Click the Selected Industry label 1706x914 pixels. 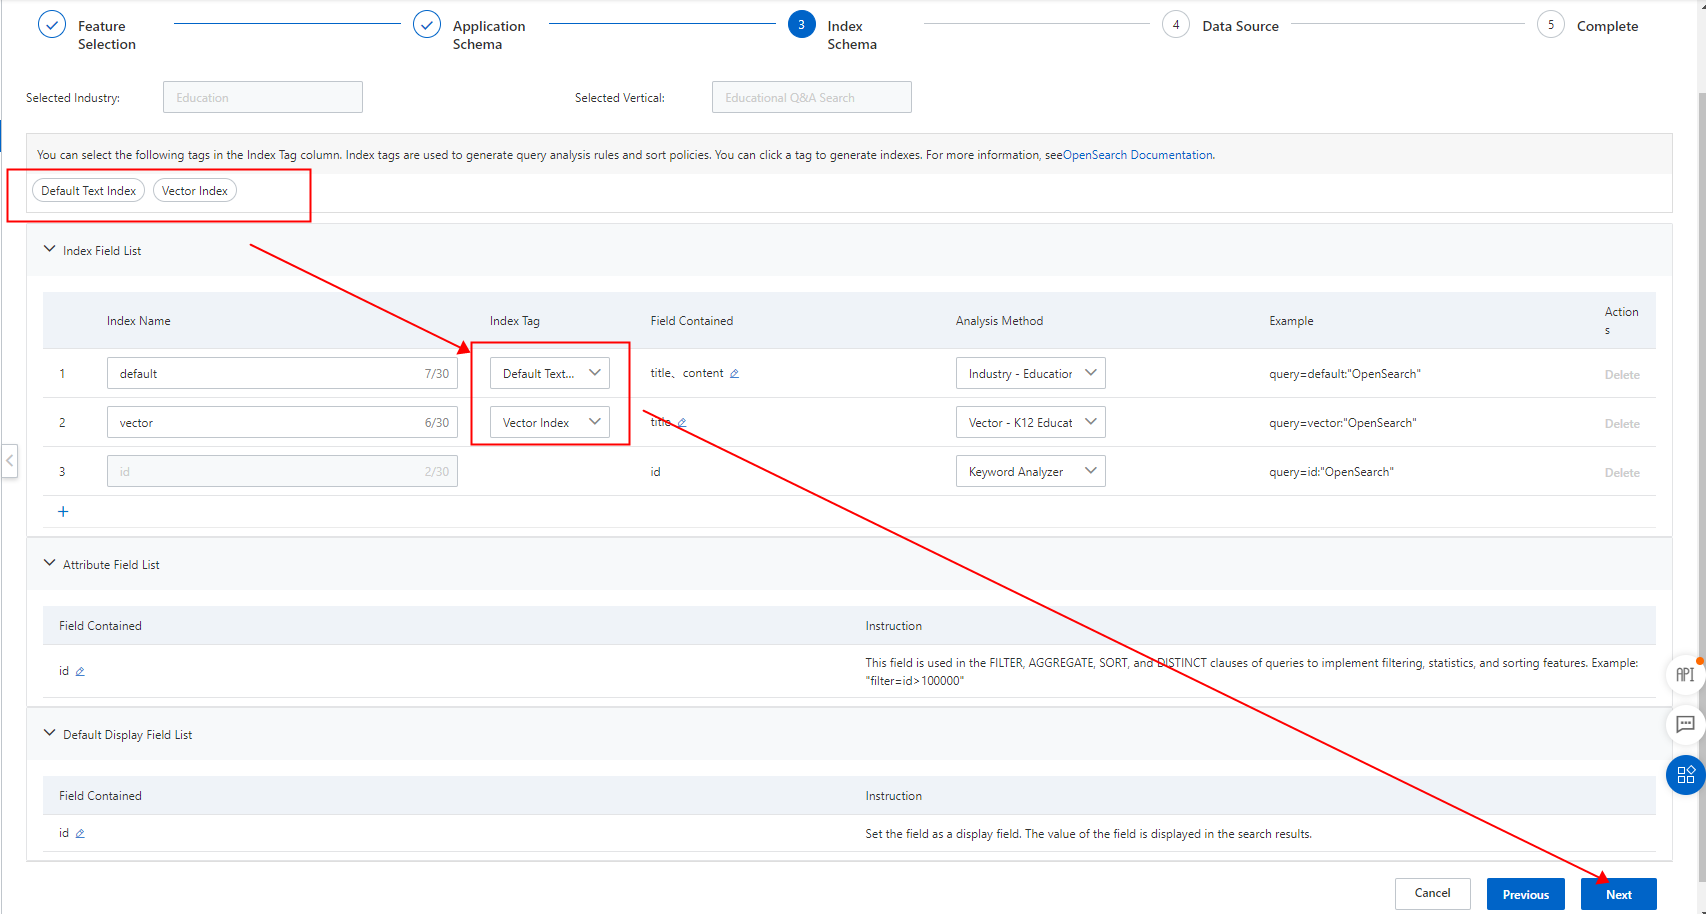pyautogui.click(x=73, y=98)
